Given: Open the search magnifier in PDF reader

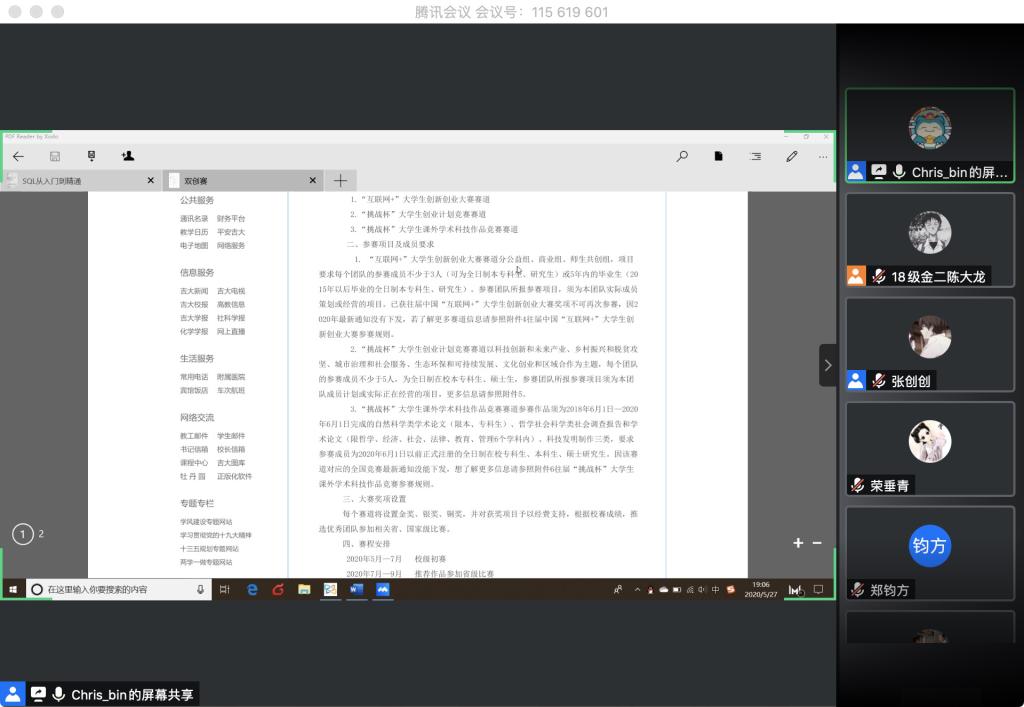Looking at the screenshot, I should [x=682, y=157].
